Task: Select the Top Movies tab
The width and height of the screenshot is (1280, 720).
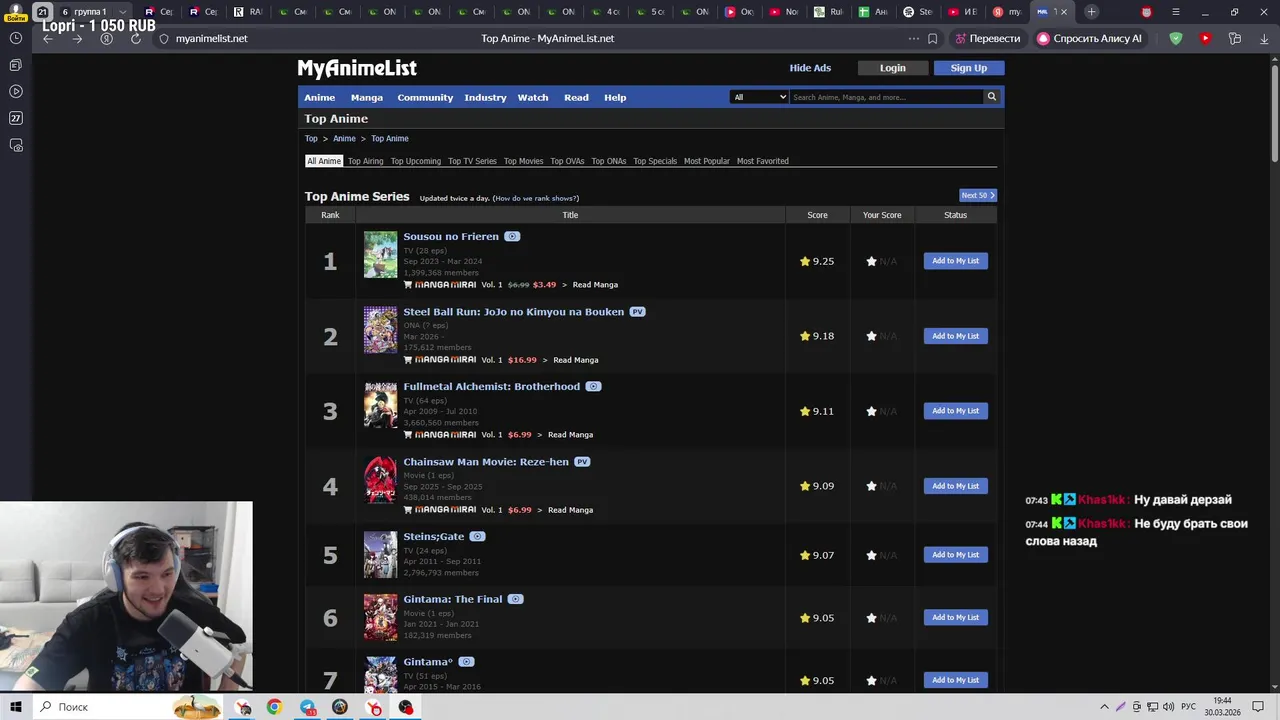Action: click(524, 161)
